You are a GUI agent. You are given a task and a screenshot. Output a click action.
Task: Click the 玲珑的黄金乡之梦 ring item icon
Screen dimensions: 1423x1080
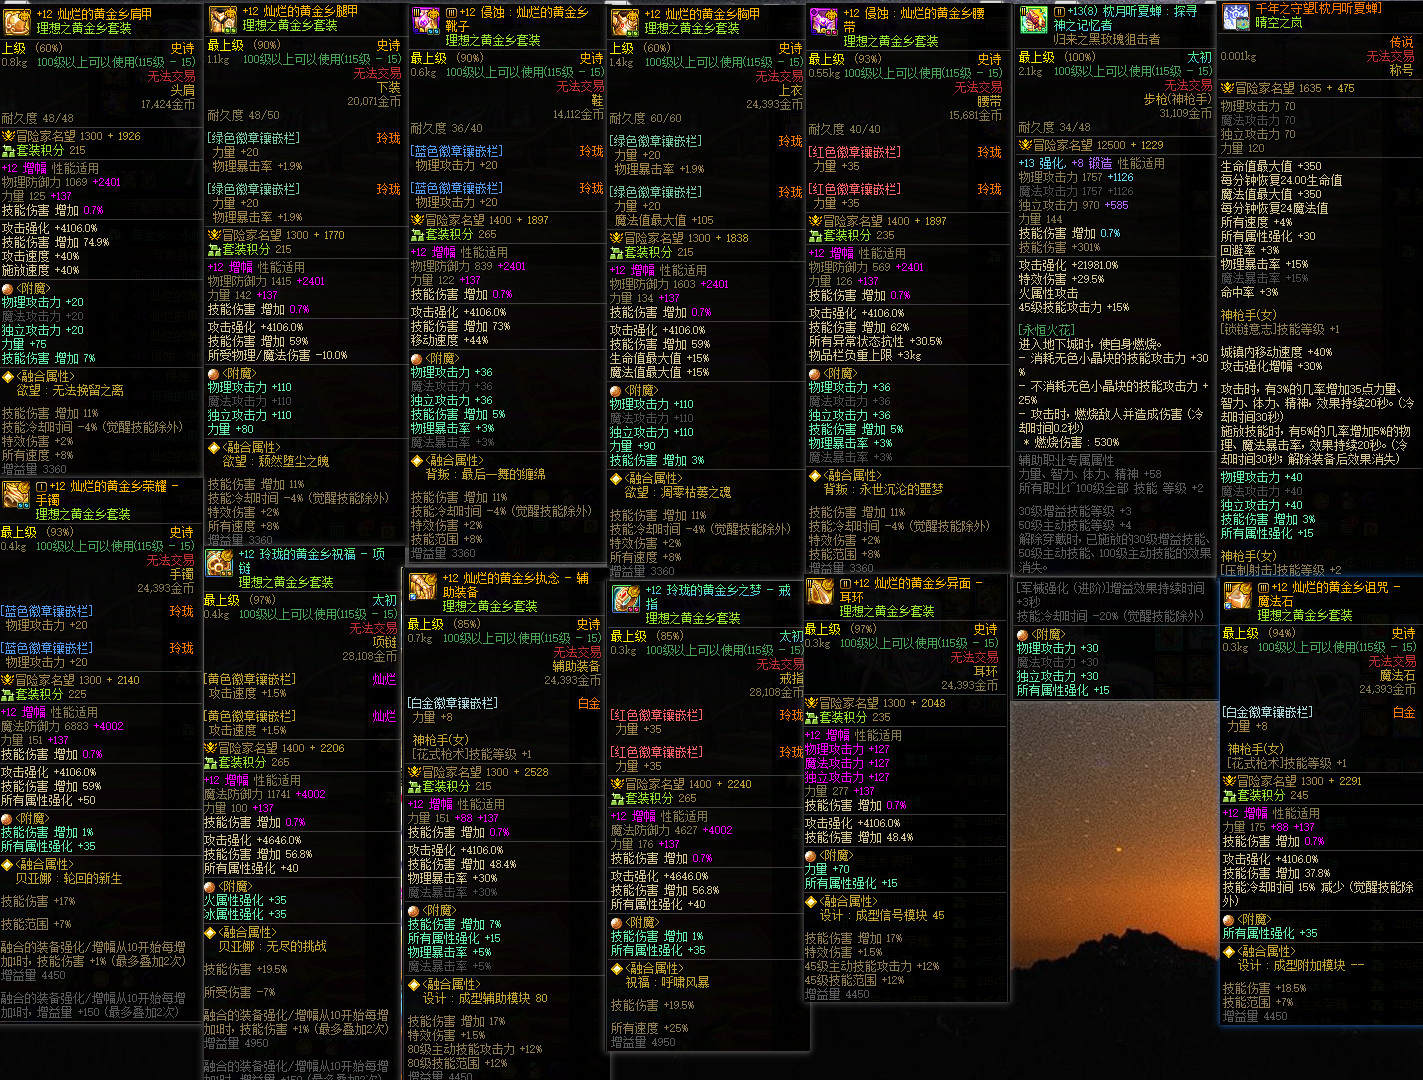tap(626, 598)
